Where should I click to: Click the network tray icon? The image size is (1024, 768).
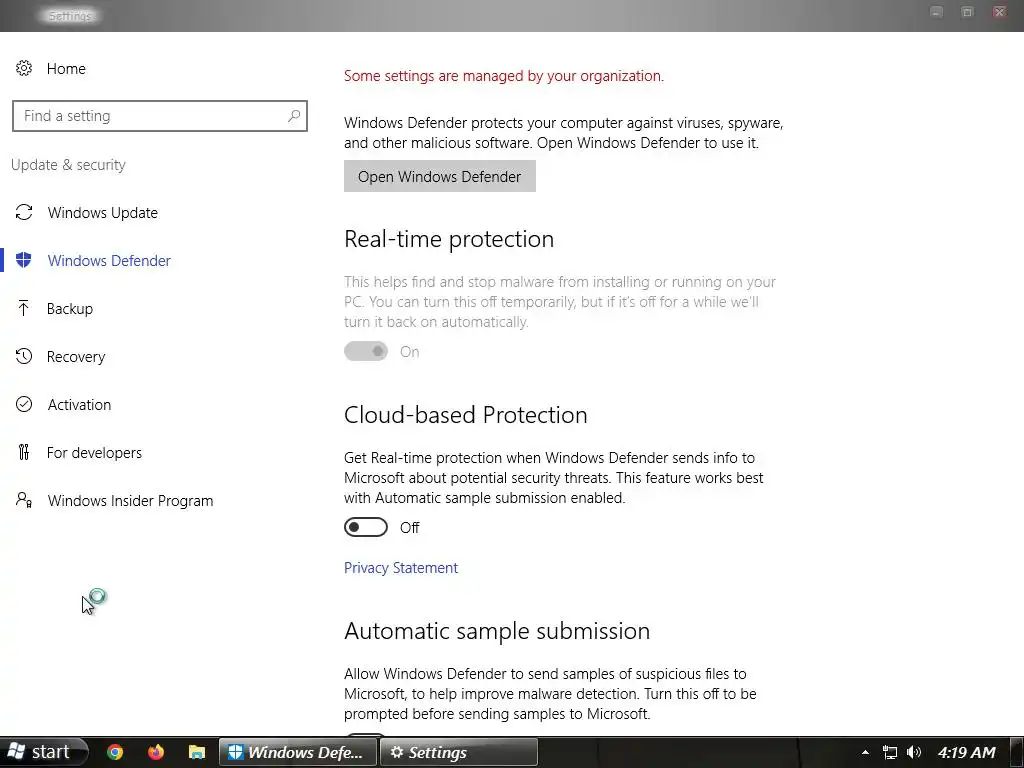pyautogui.click(x=889, y=752)
